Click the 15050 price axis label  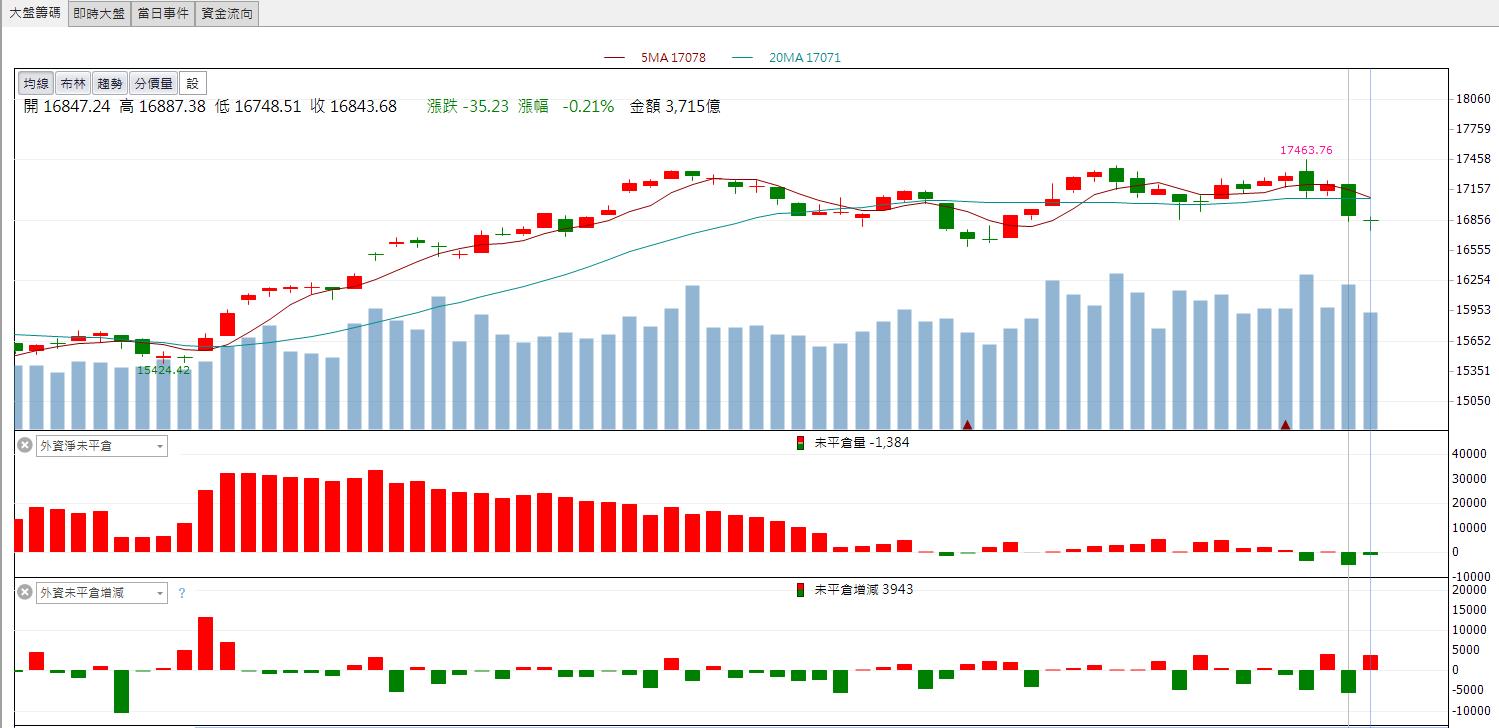(1474, 401)
